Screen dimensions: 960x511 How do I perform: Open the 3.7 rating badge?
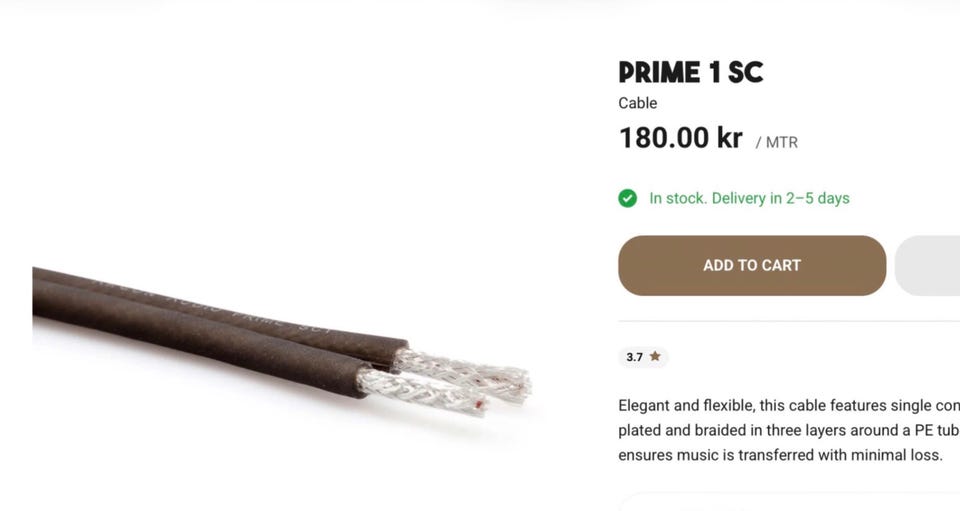[643, 357]
